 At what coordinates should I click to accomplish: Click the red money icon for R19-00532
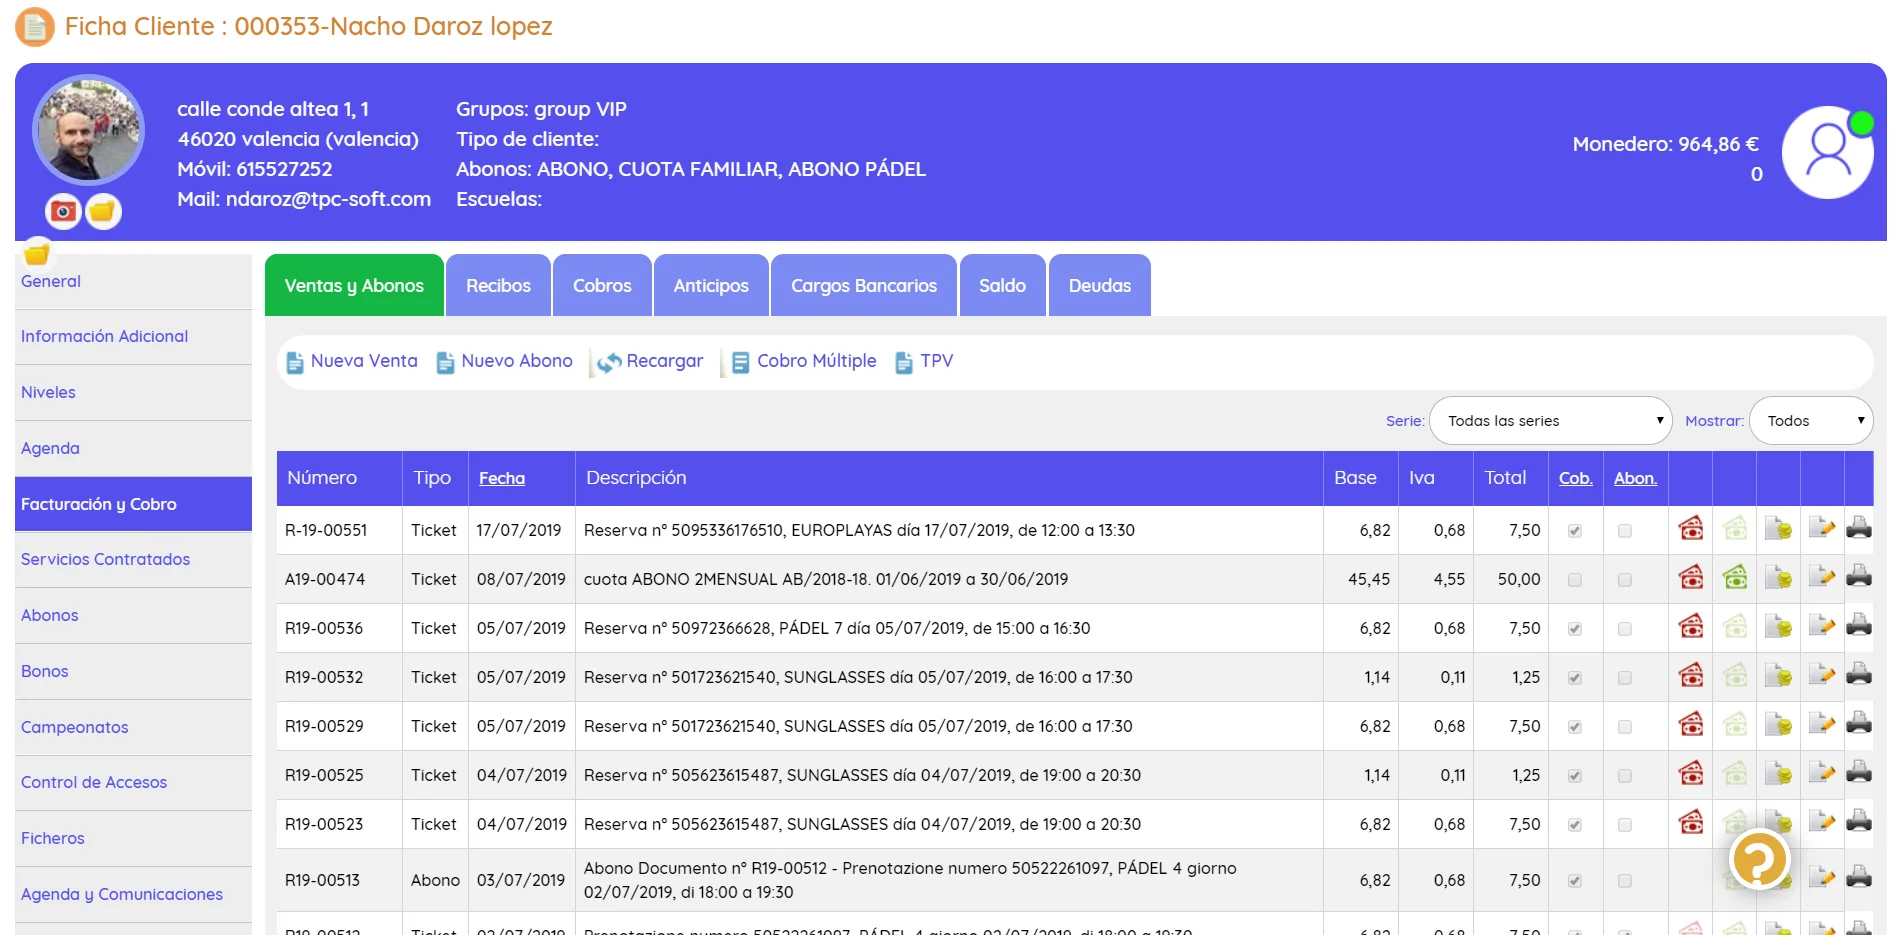[1691, 675]
